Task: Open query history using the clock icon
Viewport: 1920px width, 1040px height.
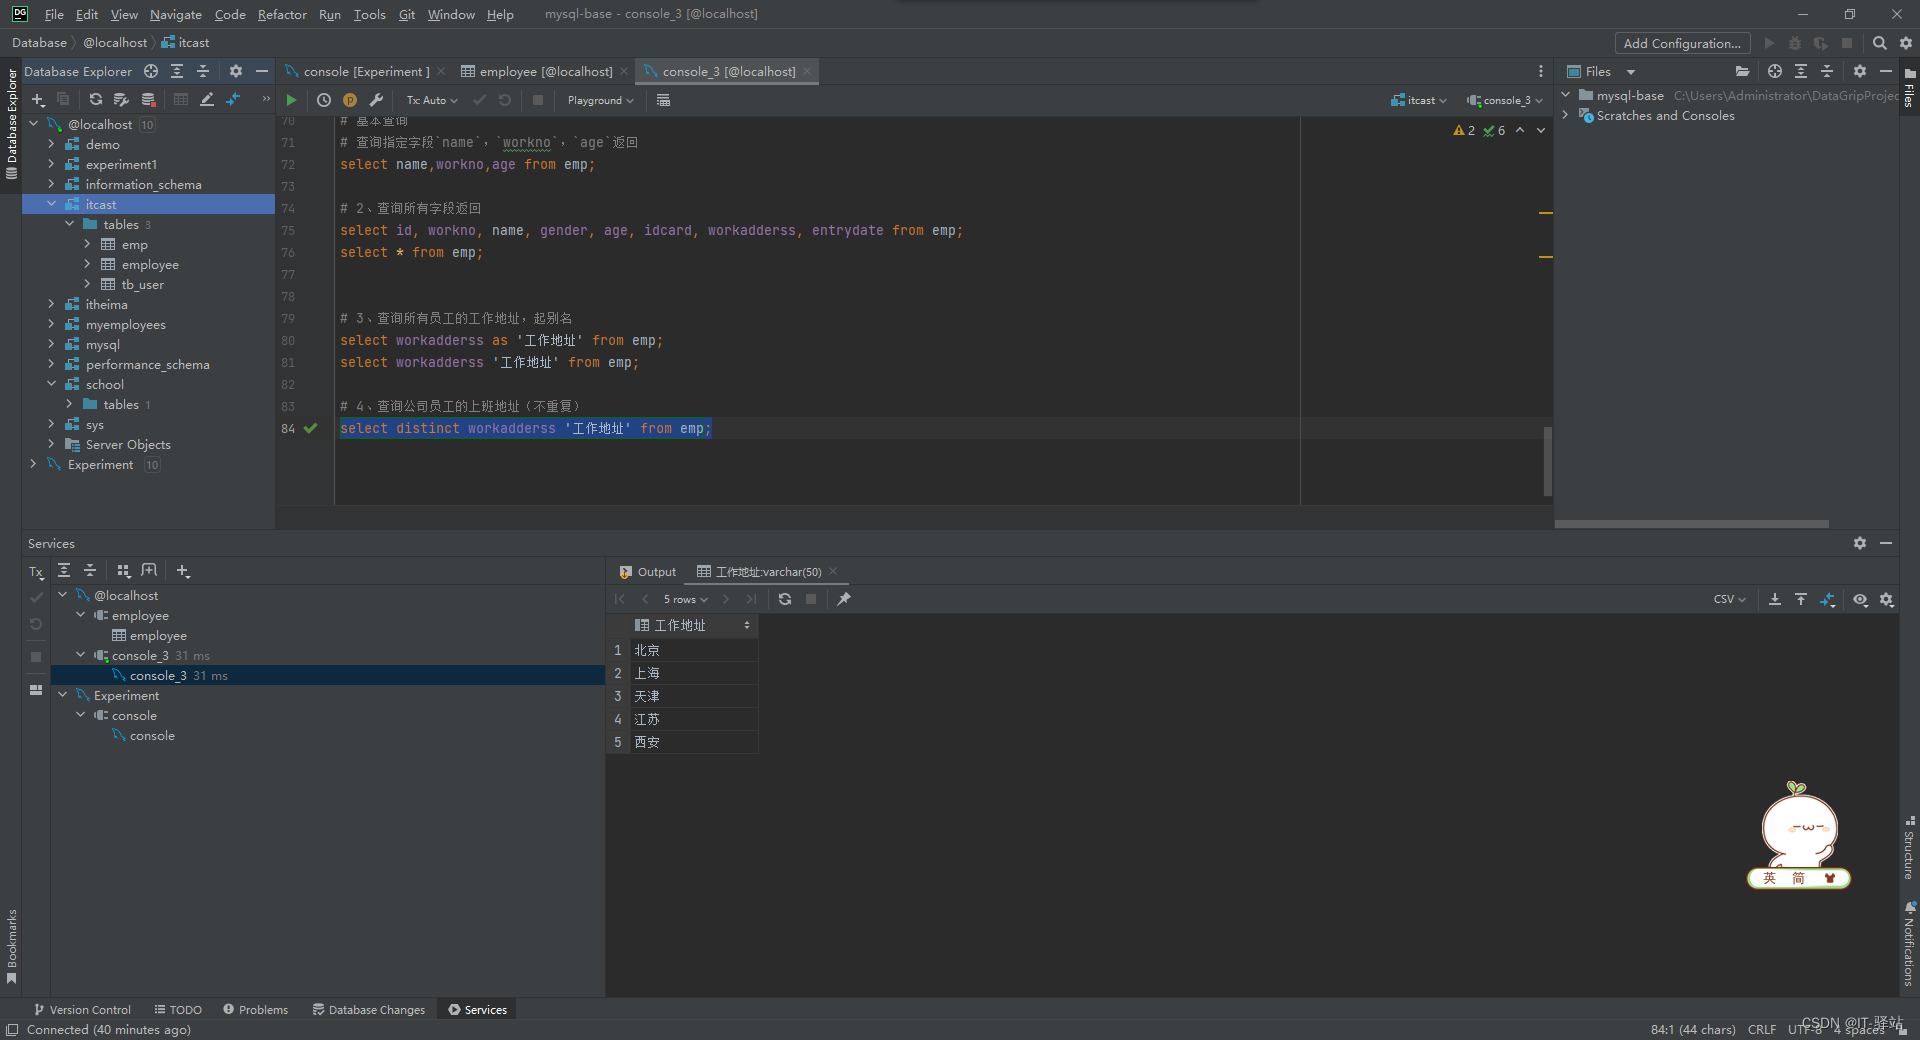Action: (323, 100)
